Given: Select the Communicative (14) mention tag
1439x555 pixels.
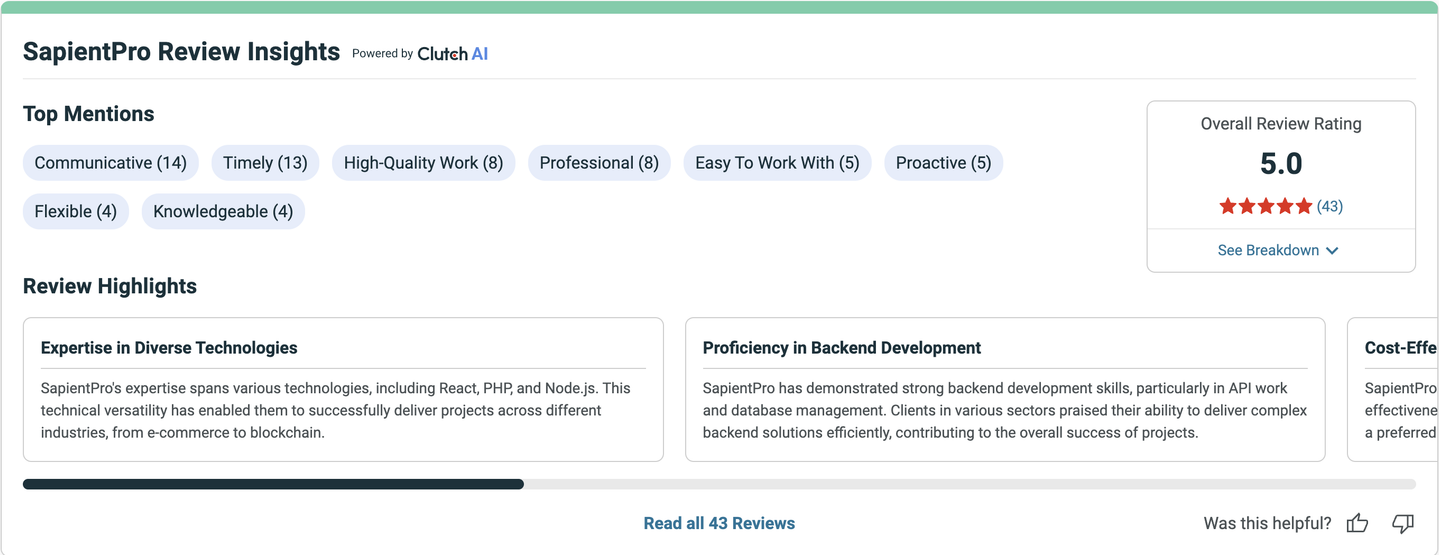Looking at the screenshot, I should (111, 163).
